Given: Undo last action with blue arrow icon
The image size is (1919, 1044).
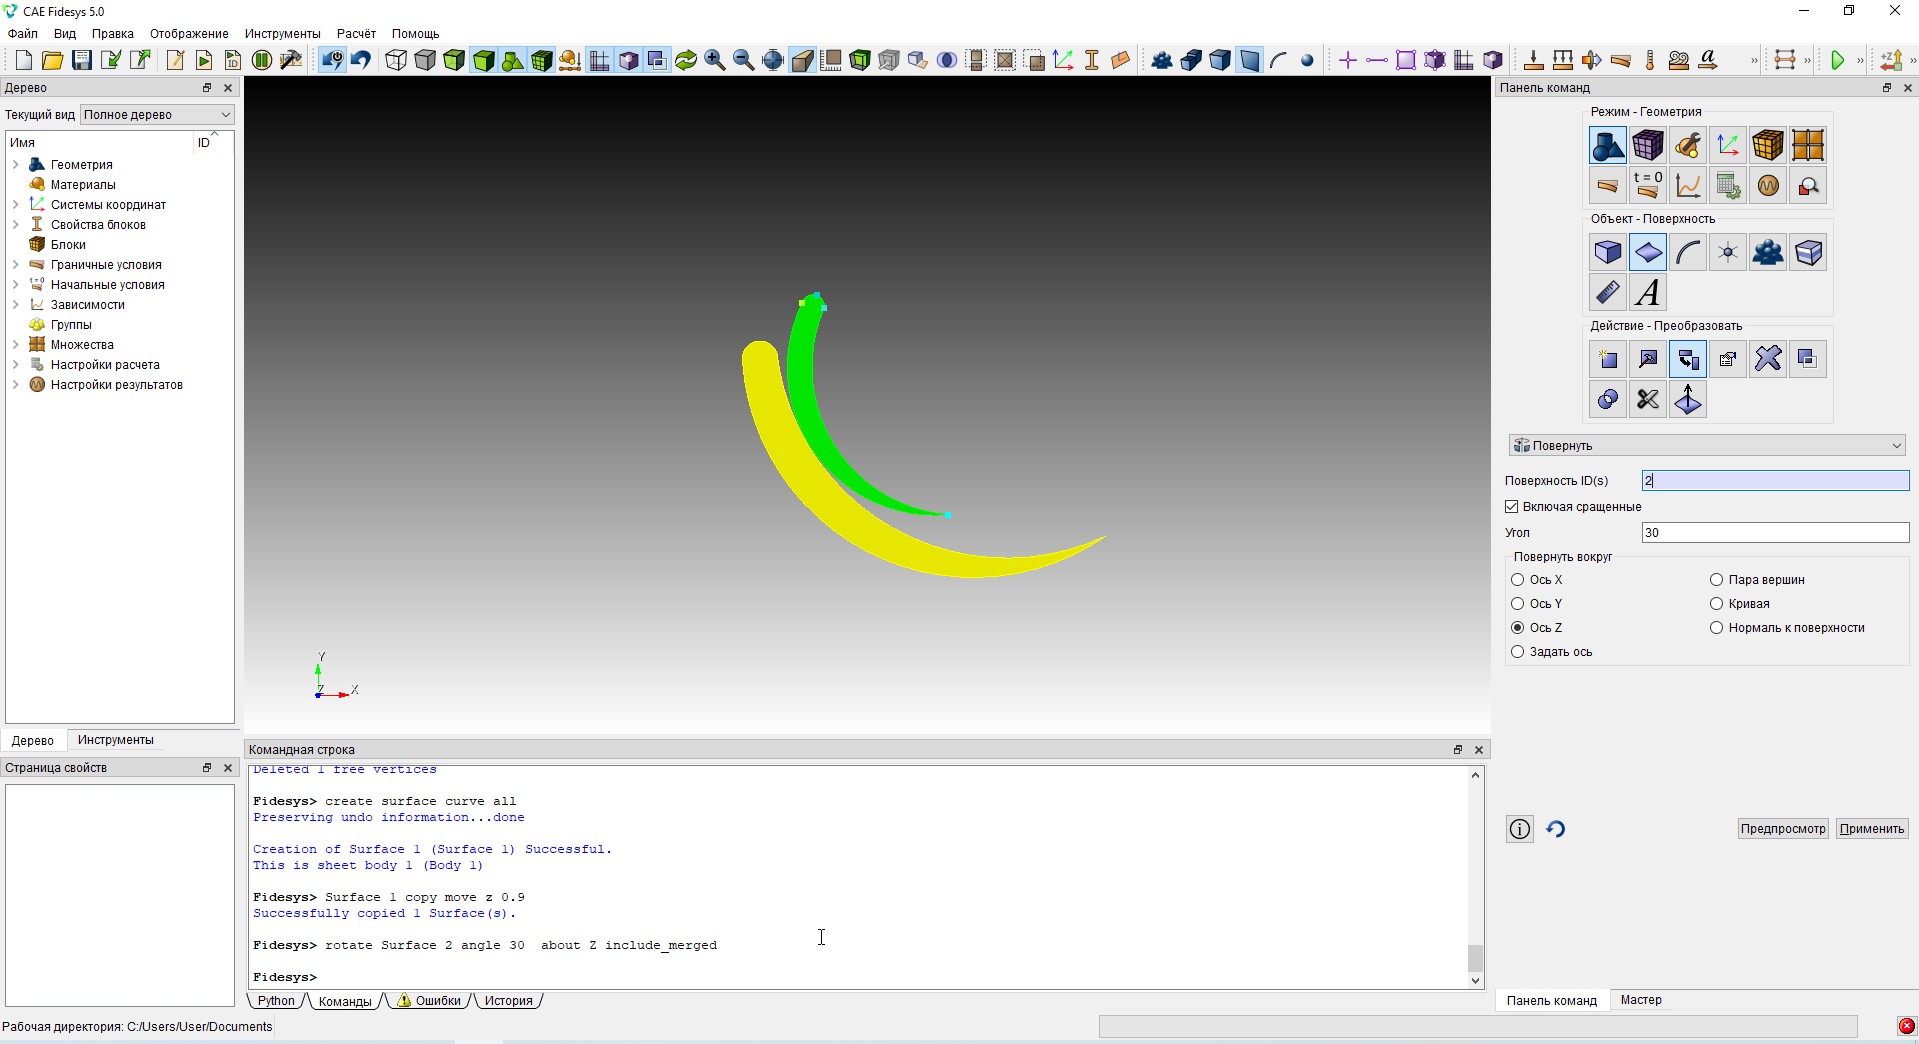Looking at the screenshot, I should click(x=361, y=61).
